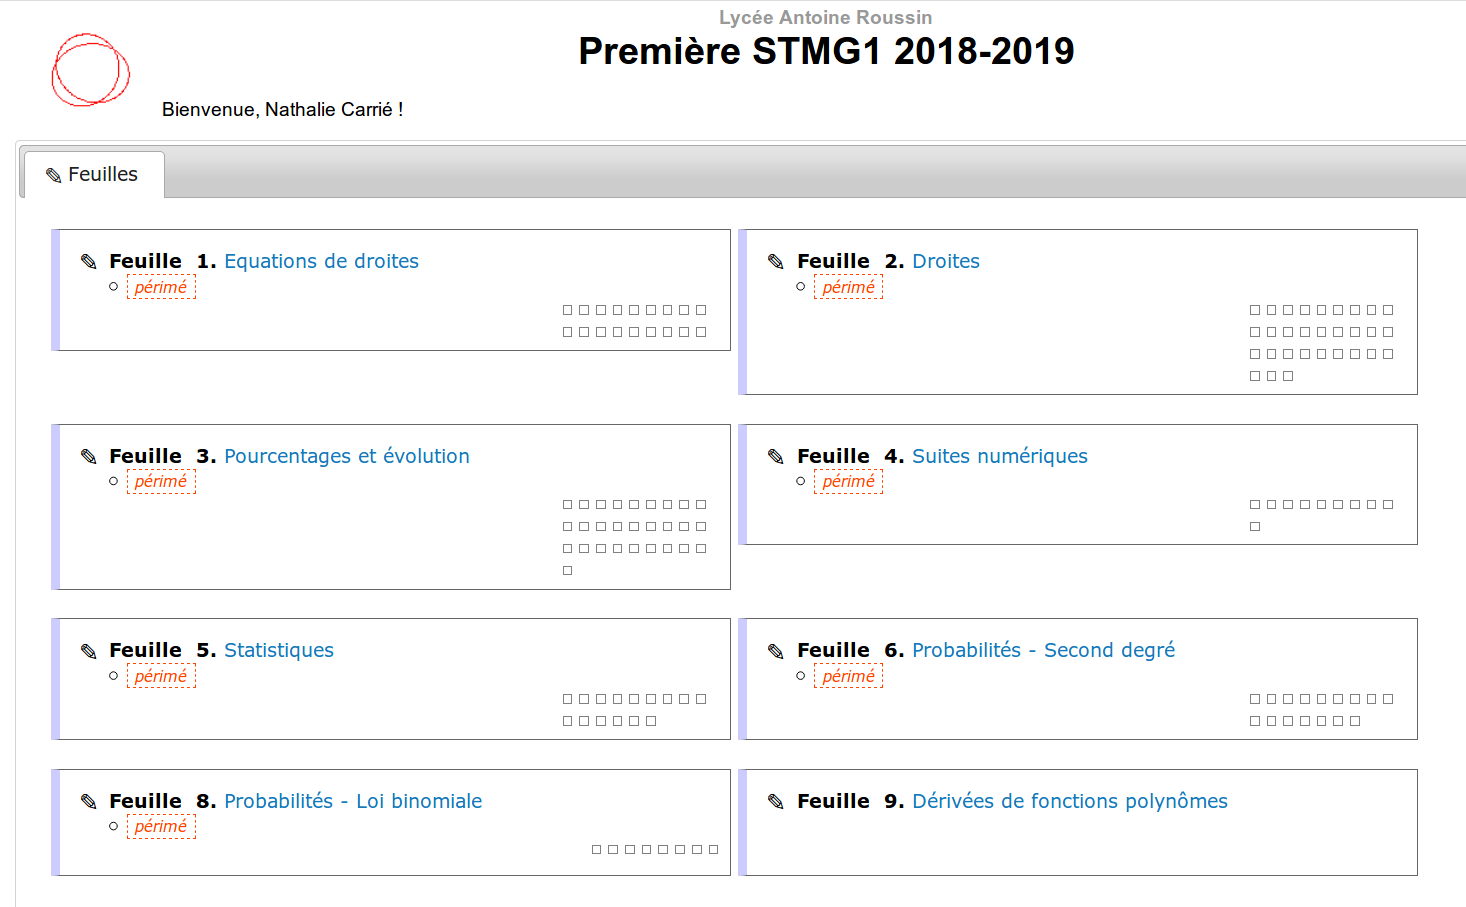The image size is (1466, 907).
Task: Click the pencil icon beside Feuille 9
Action: point(776,802)
